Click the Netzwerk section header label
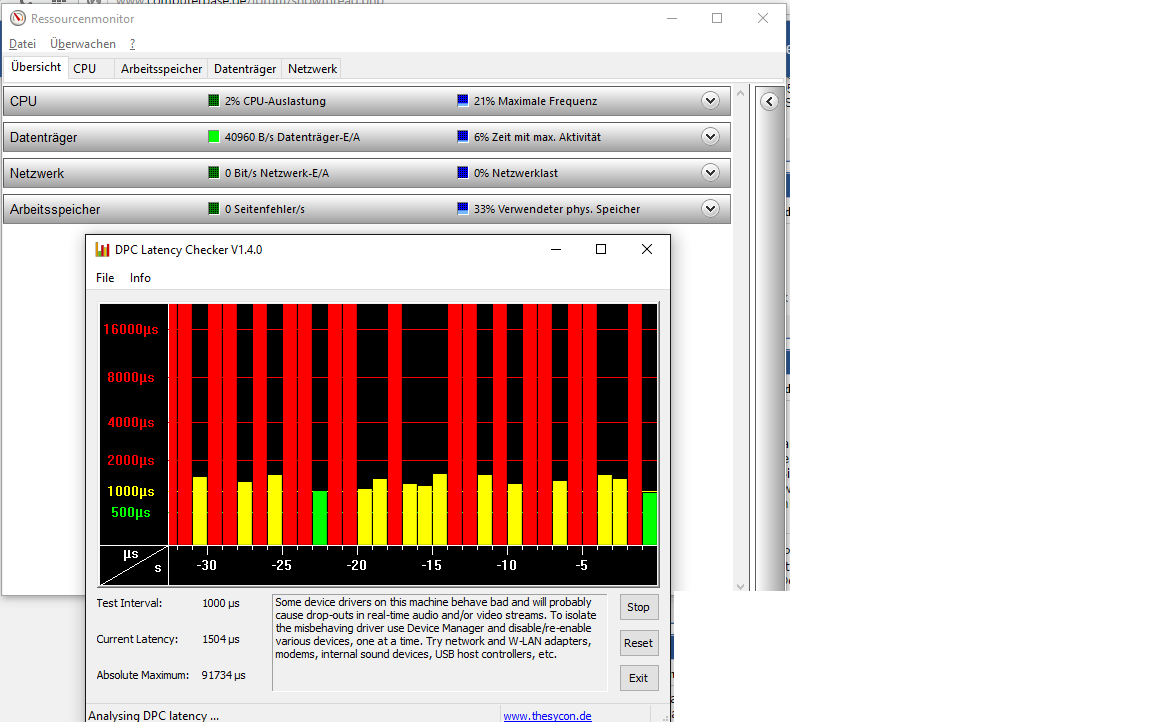This screenshot has width=1152, height=722. 37,173
